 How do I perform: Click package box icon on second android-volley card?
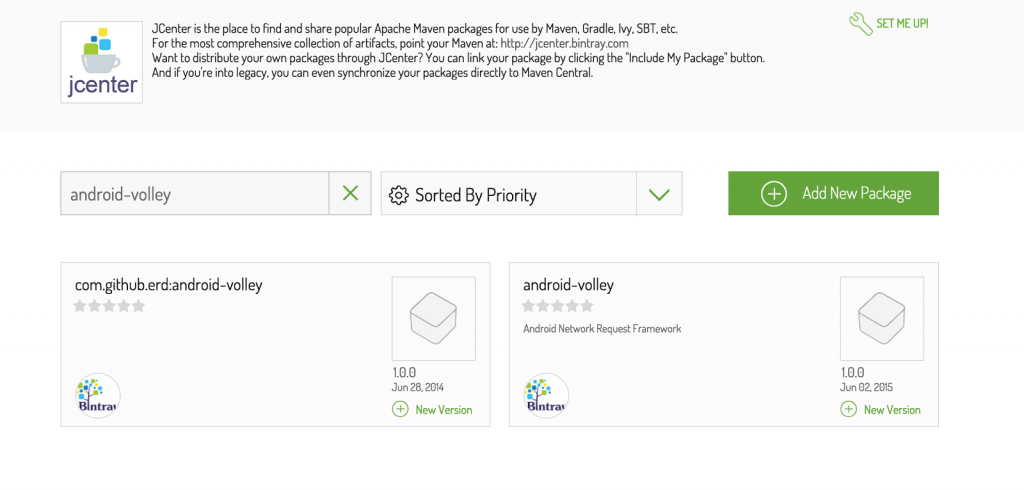[881, 319]
